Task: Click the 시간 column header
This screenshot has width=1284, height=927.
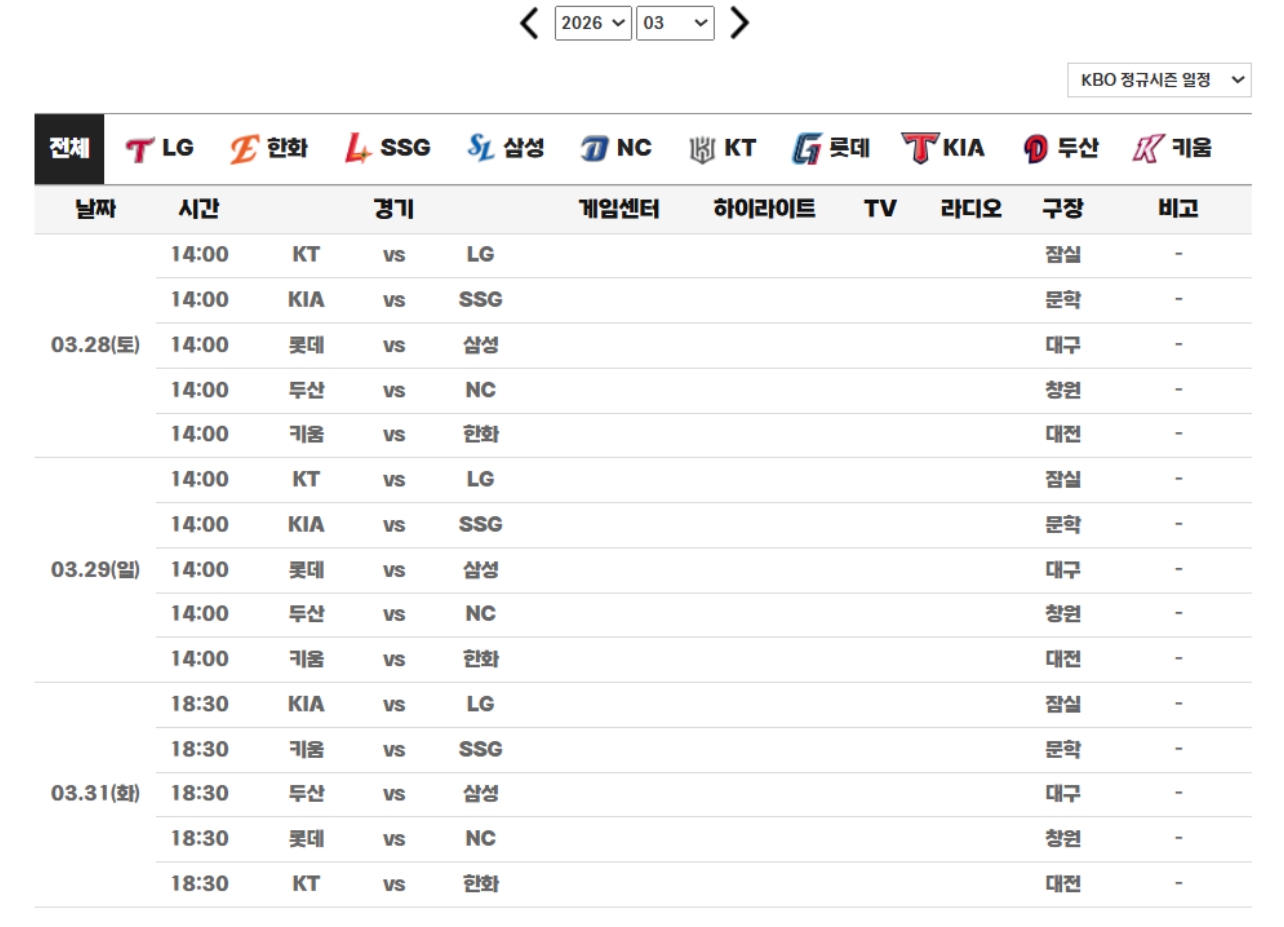Action: pos(198,209)
